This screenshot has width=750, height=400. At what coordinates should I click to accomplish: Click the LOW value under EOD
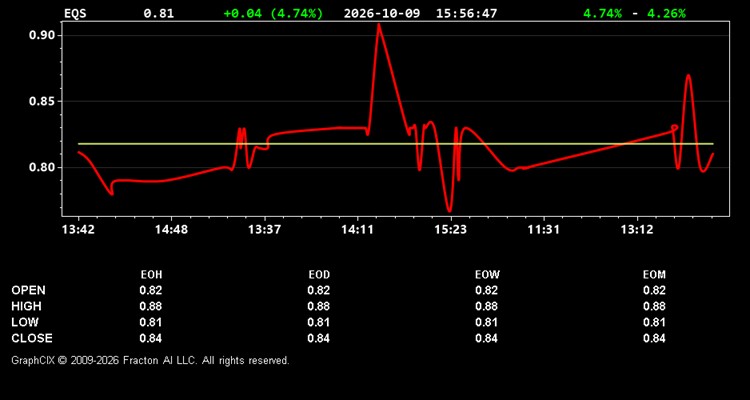click(x=319, y=322)
